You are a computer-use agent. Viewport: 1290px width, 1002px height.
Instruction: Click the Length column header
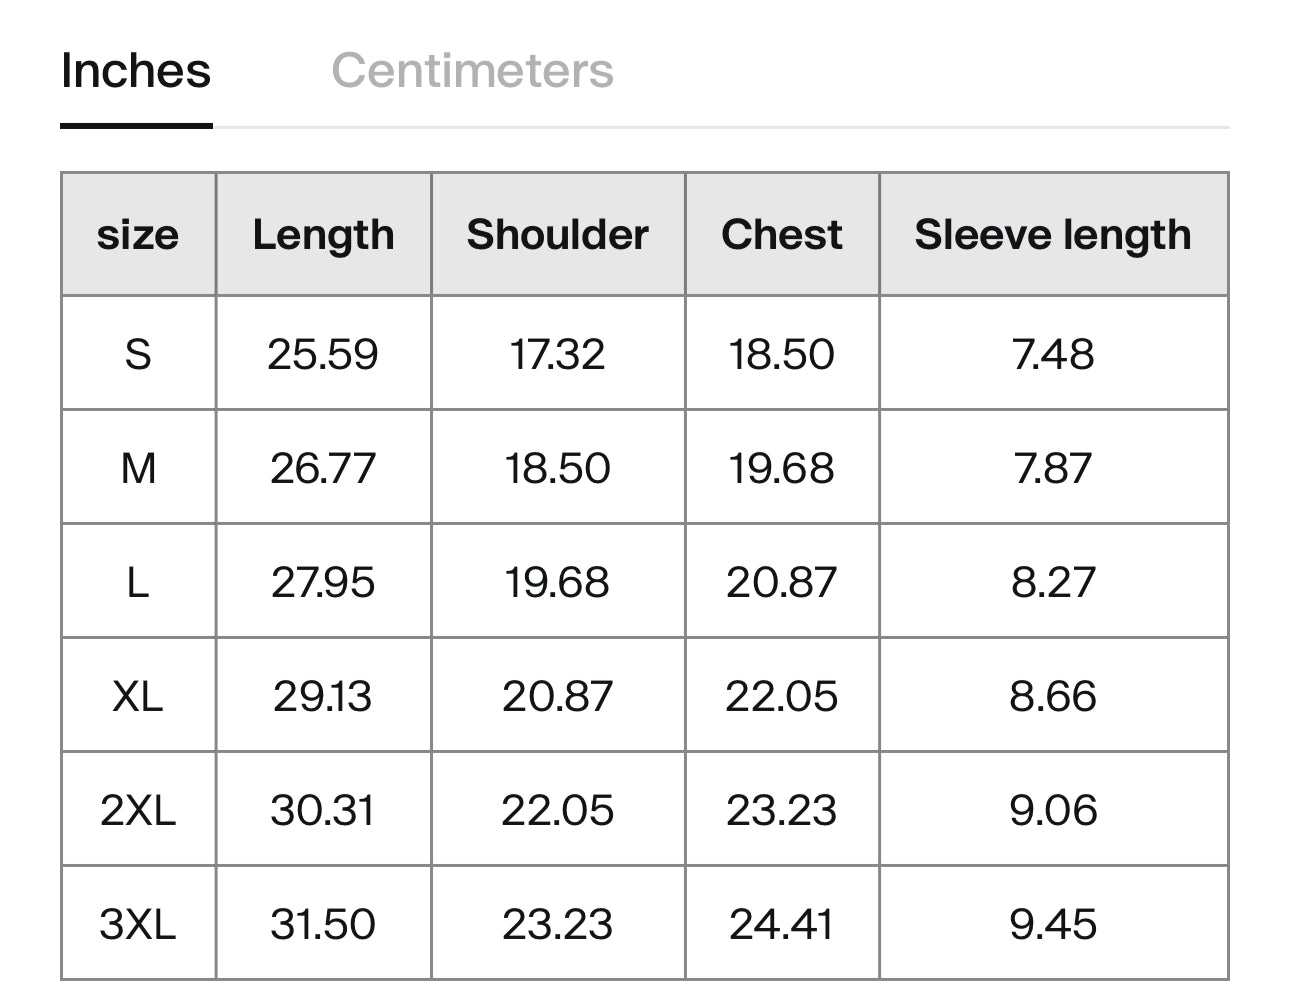323,235
